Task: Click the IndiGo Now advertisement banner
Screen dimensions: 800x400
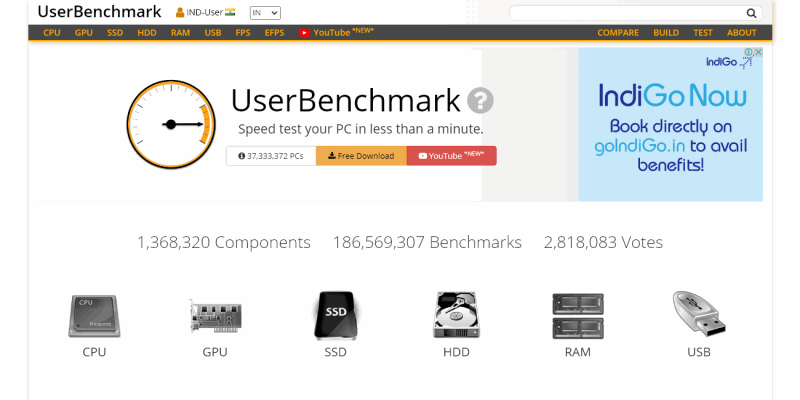Action: (670, 124)
